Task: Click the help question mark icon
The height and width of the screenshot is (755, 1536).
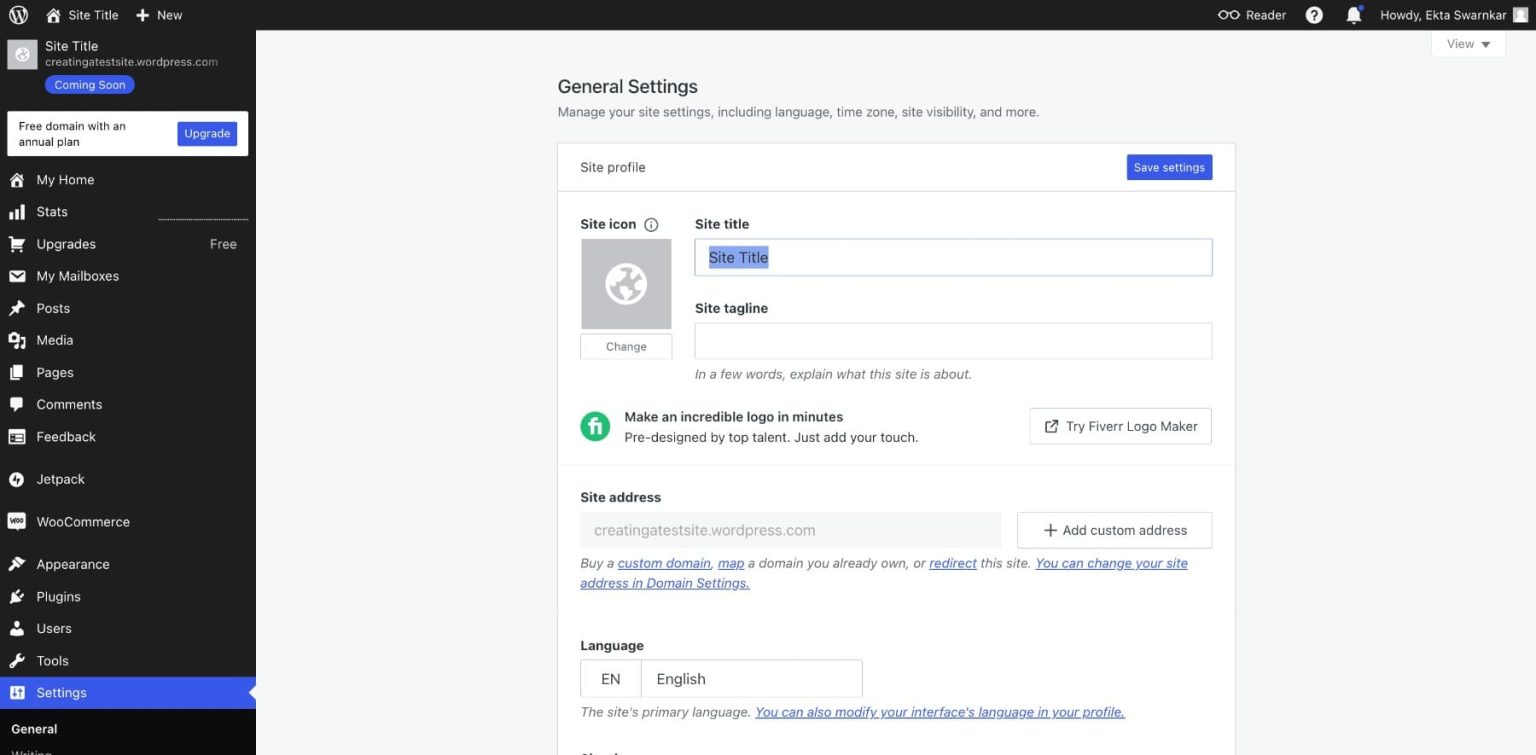Action: pos(1314,15)
